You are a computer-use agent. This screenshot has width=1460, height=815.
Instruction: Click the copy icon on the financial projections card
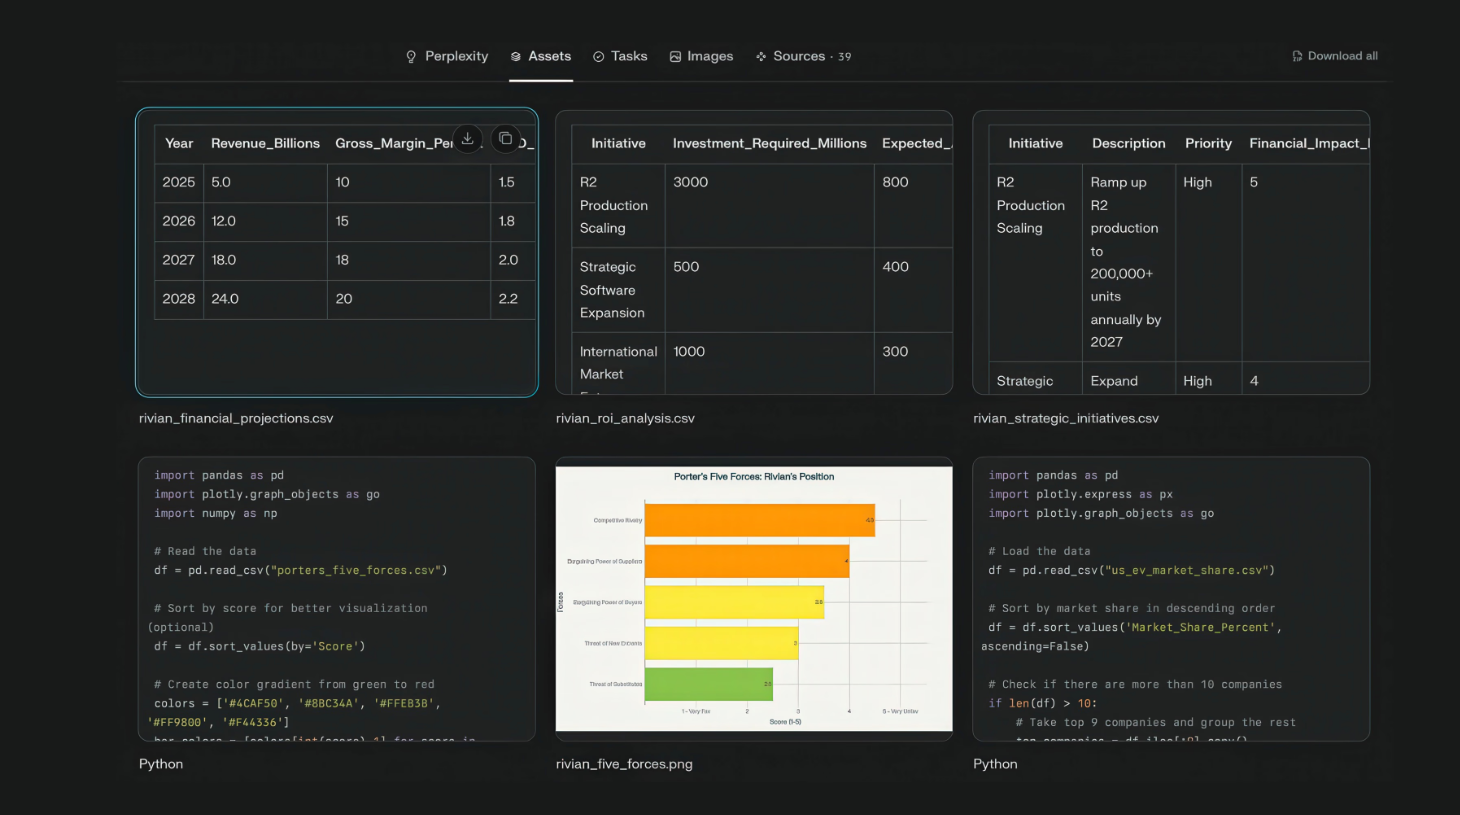click(x=505, y=139)
